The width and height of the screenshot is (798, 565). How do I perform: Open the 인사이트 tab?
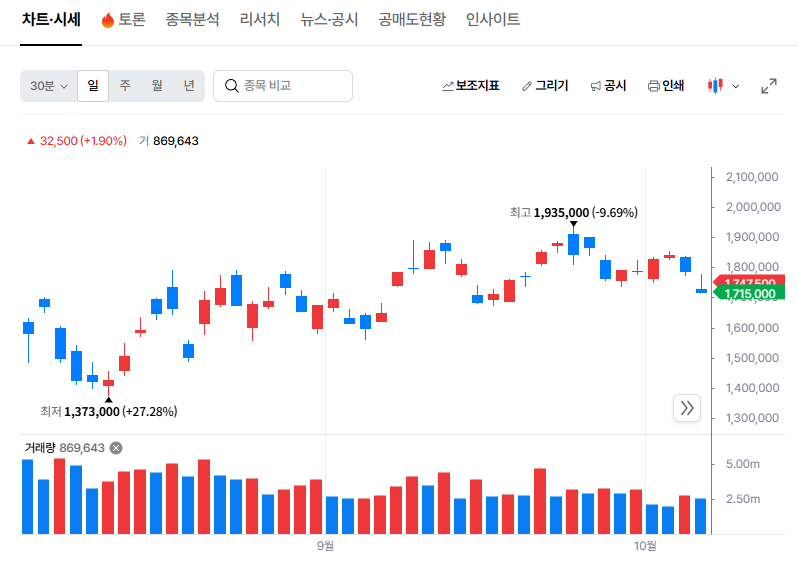(x=493, y=19)
